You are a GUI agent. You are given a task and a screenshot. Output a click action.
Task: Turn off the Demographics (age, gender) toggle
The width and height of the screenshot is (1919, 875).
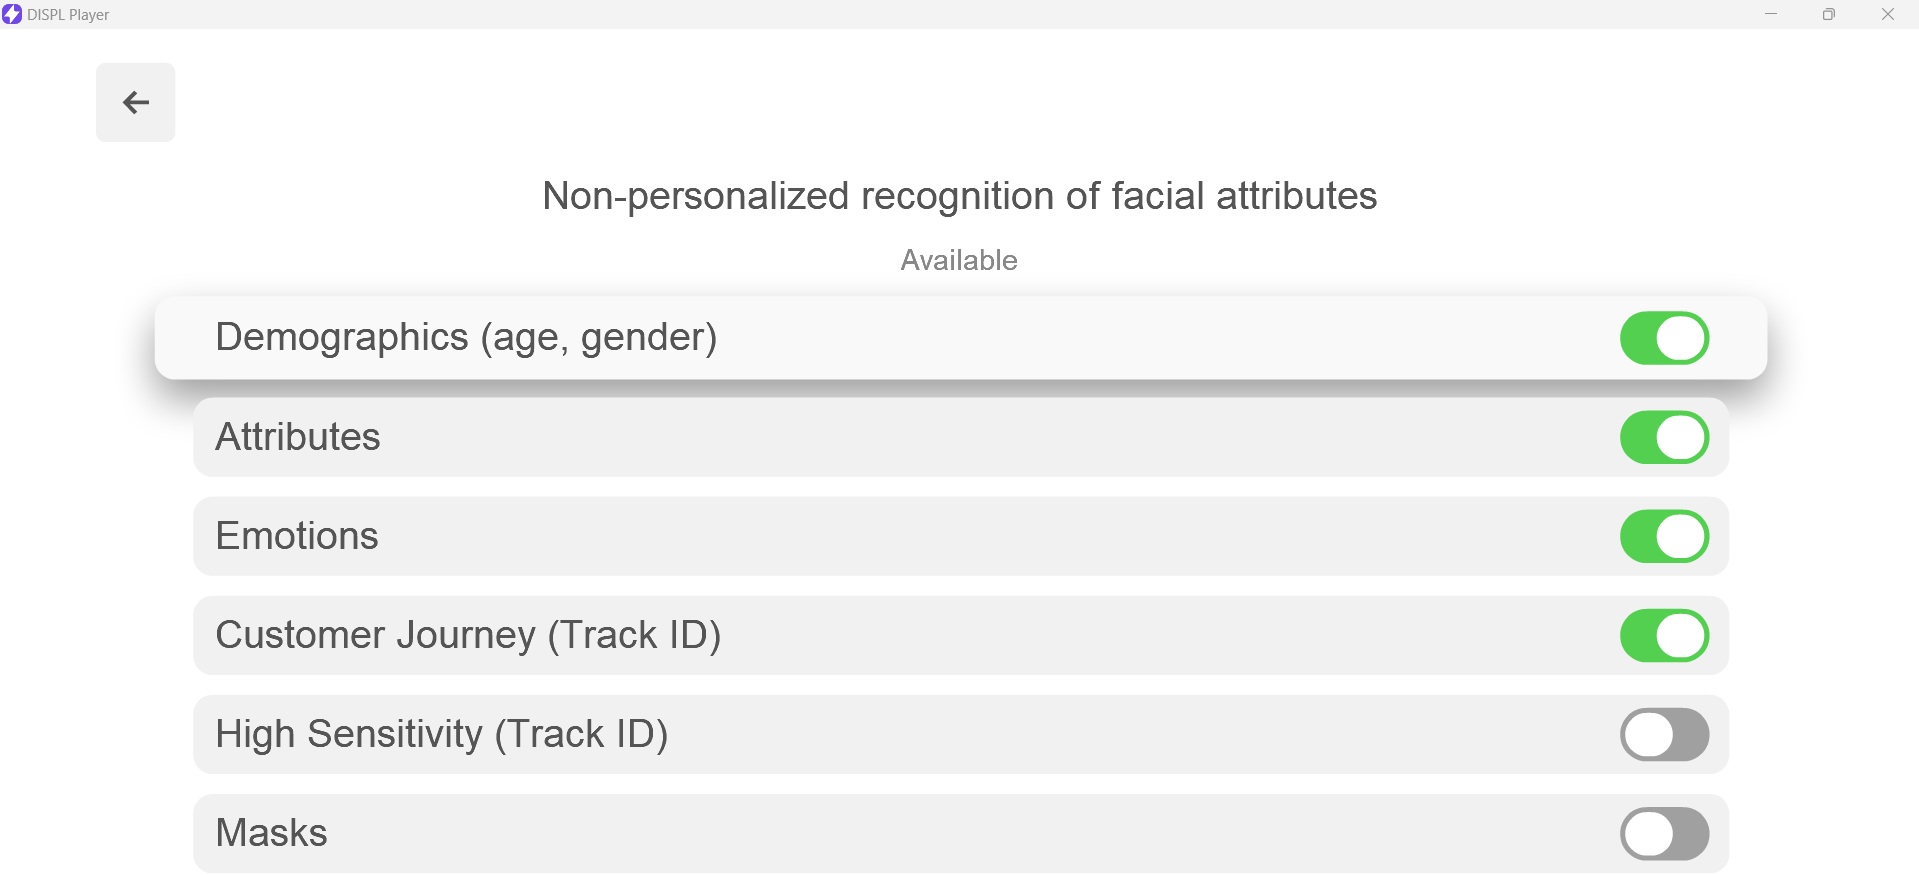(1664, 338)
